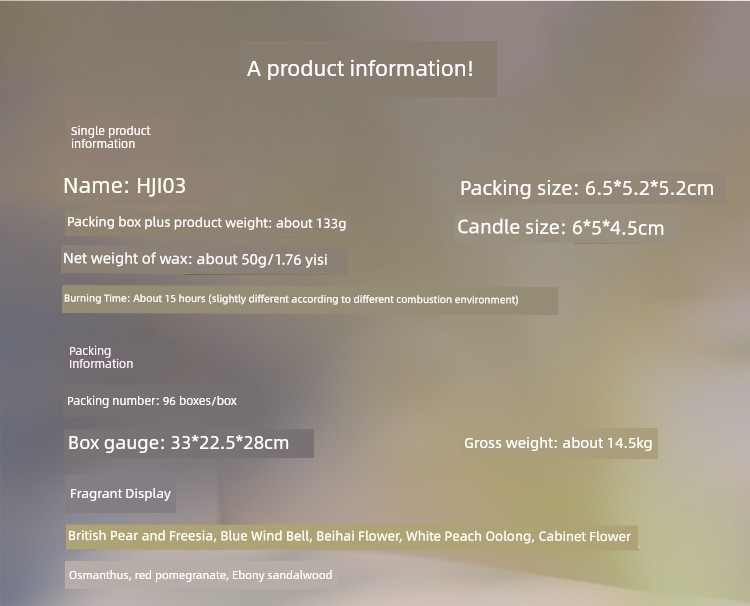The width and height of the screenshot is (750, 606).
Task: Click the 'Box gauge: 33*22.5*28cm' text
Action: tap(178, 442)
